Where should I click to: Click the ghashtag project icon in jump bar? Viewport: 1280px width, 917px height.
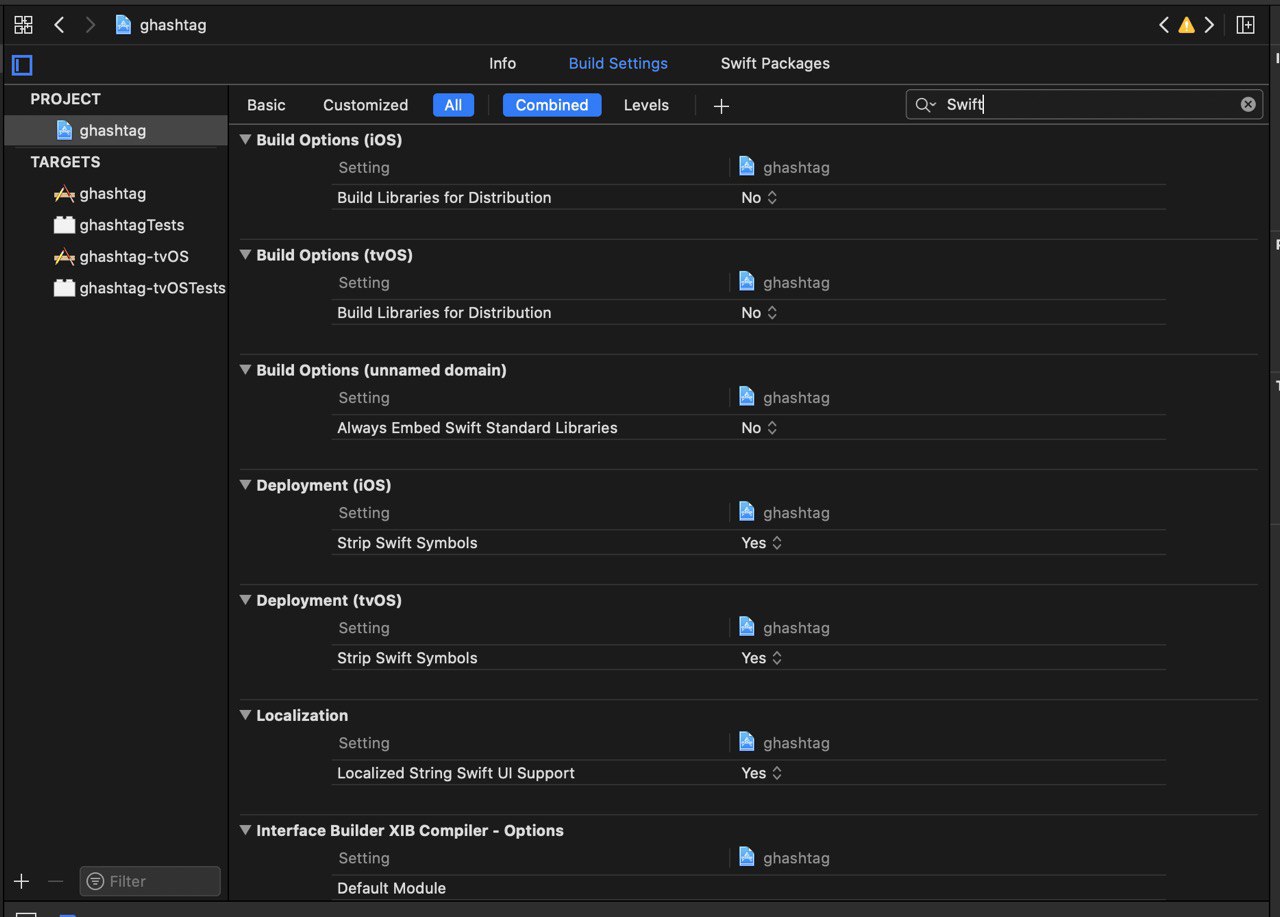123,25
